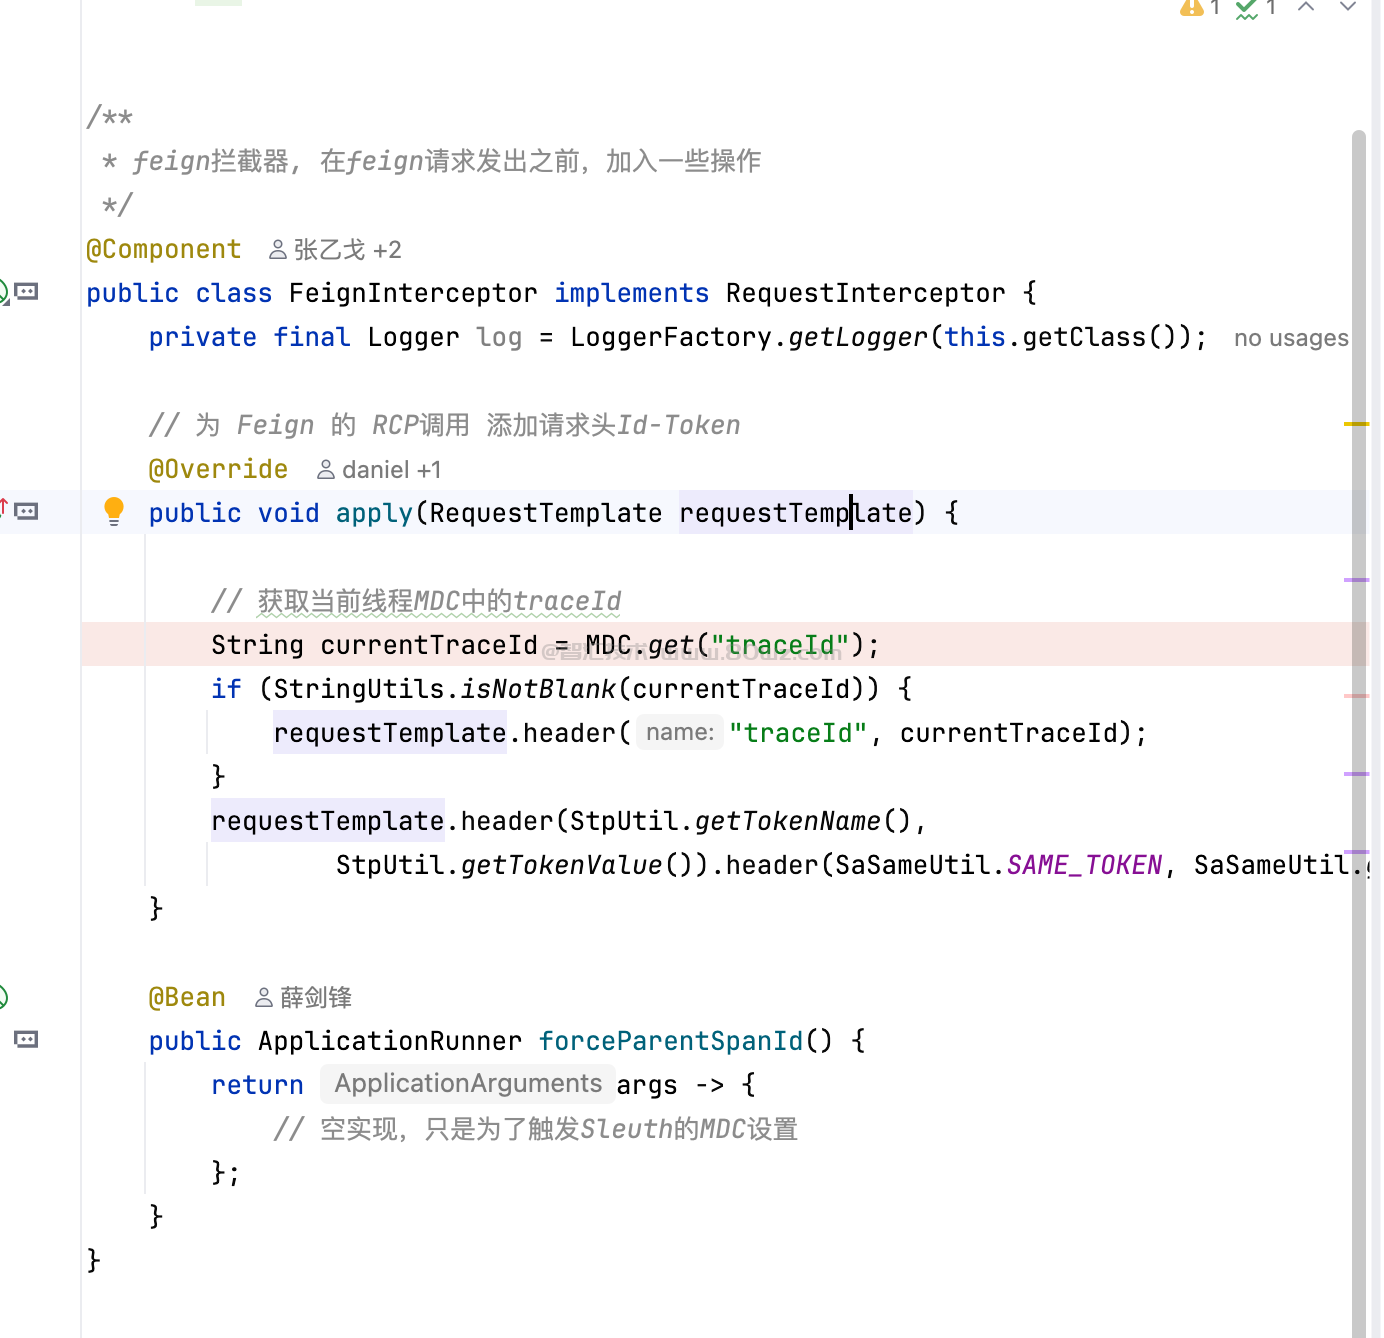Open author hint 'daniel +1' after @Override

(x=379, y=470)
